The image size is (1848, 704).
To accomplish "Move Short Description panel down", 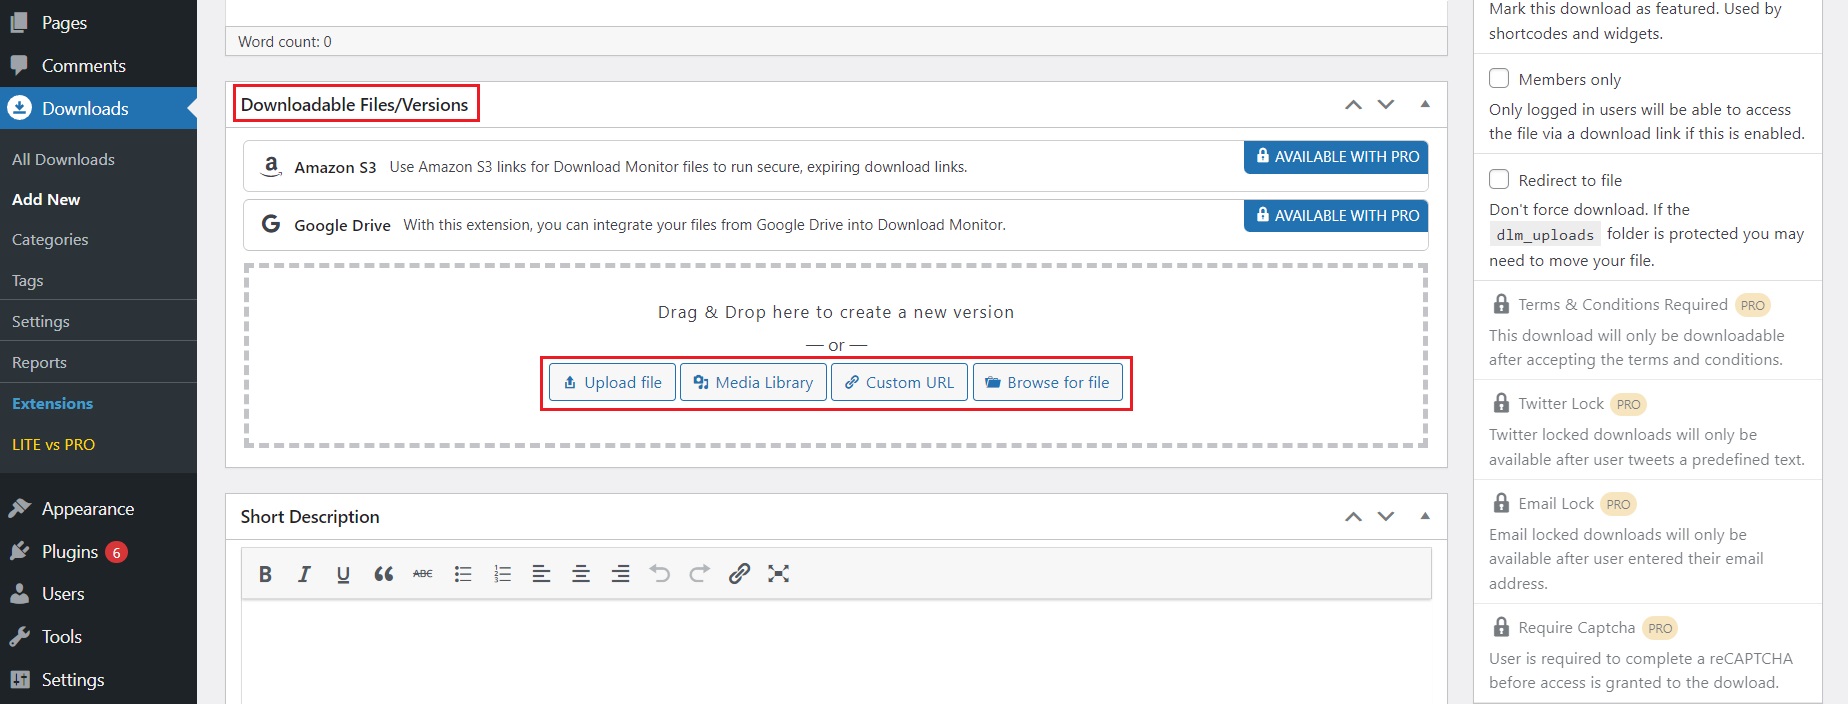I will pos(1386,516).
